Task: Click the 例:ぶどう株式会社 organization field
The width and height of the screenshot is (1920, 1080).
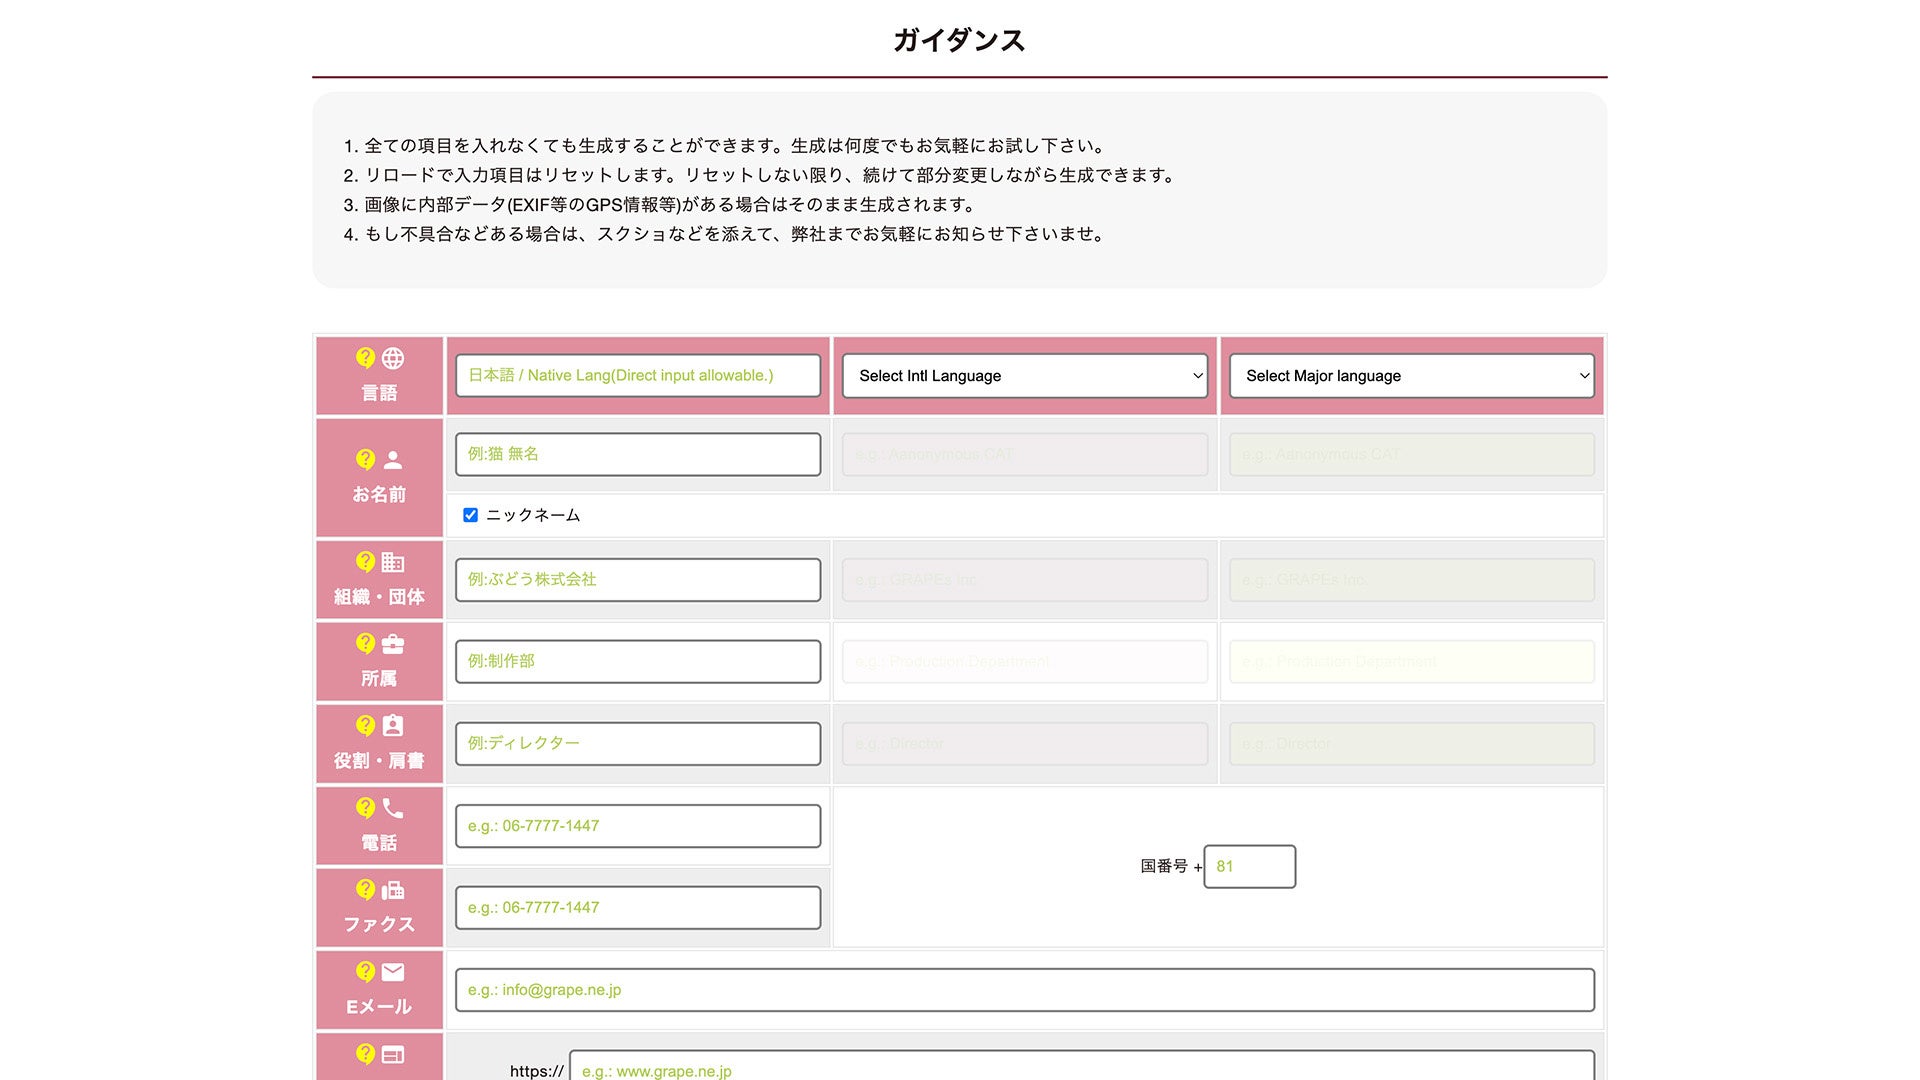Action: coord(638,580)
